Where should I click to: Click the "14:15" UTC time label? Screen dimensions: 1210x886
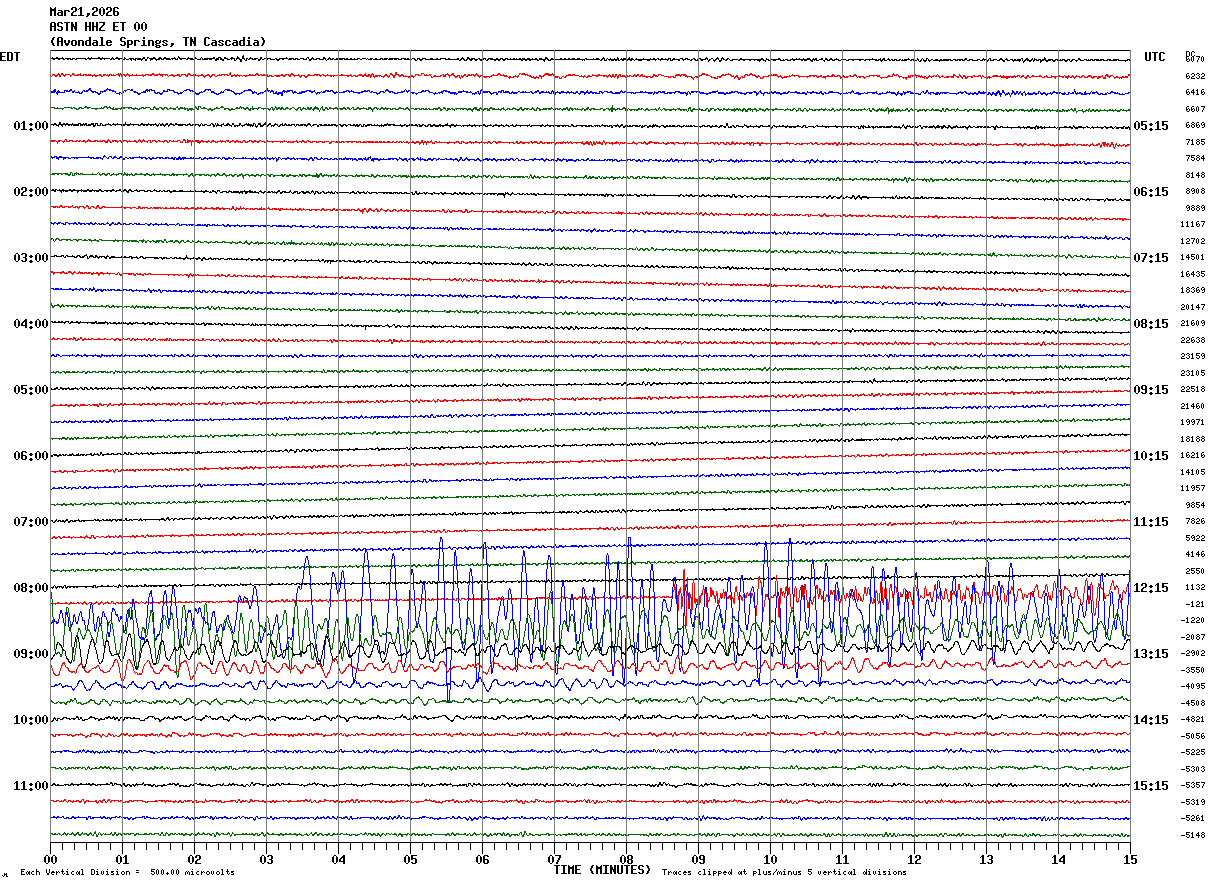coord(1151,720)
